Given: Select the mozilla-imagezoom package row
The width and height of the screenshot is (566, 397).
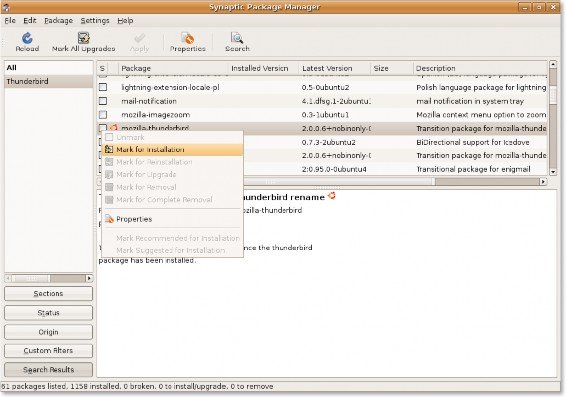Looking at the screenshot, I should (x=322, y=115).
